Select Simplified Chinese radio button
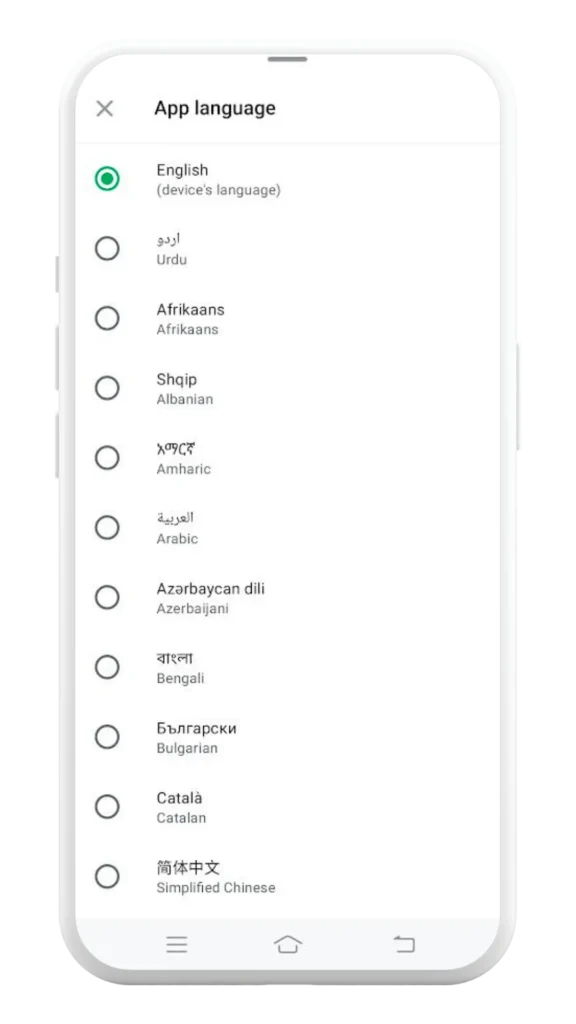 [108, 877]
